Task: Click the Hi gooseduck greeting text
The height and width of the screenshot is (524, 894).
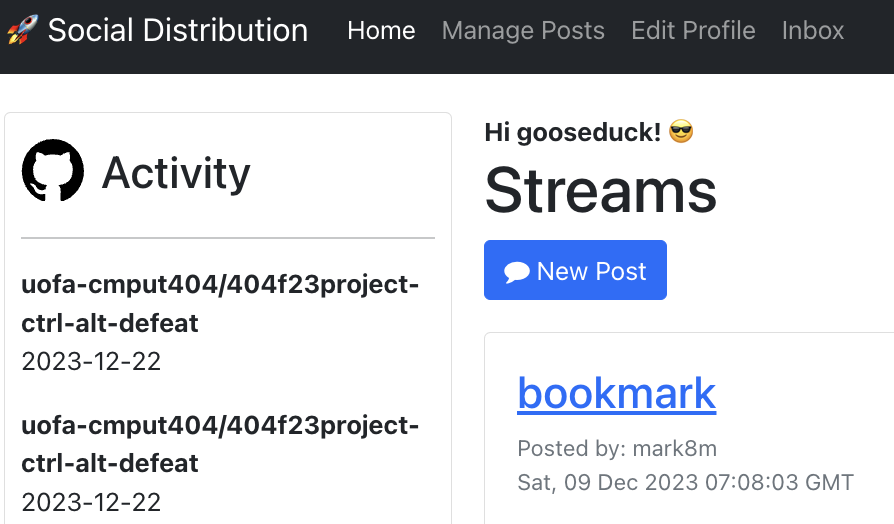Action: coord(572,131)
